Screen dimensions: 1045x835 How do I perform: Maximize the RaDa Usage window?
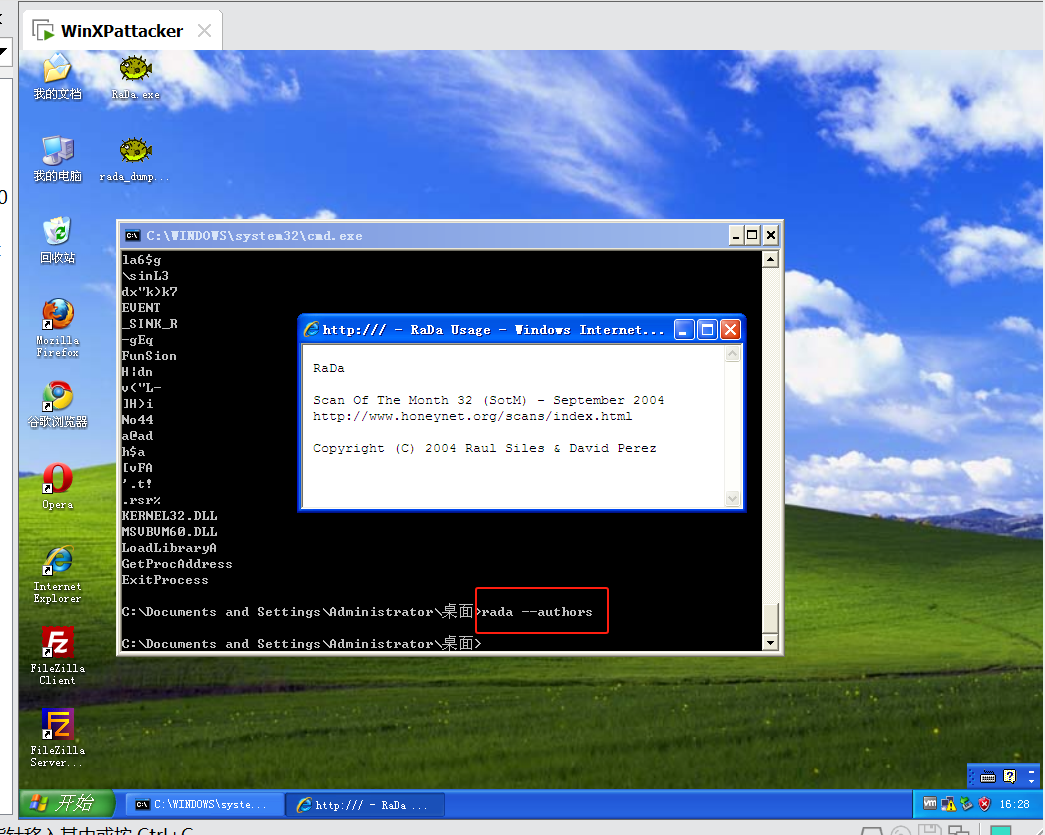point(708,329)
